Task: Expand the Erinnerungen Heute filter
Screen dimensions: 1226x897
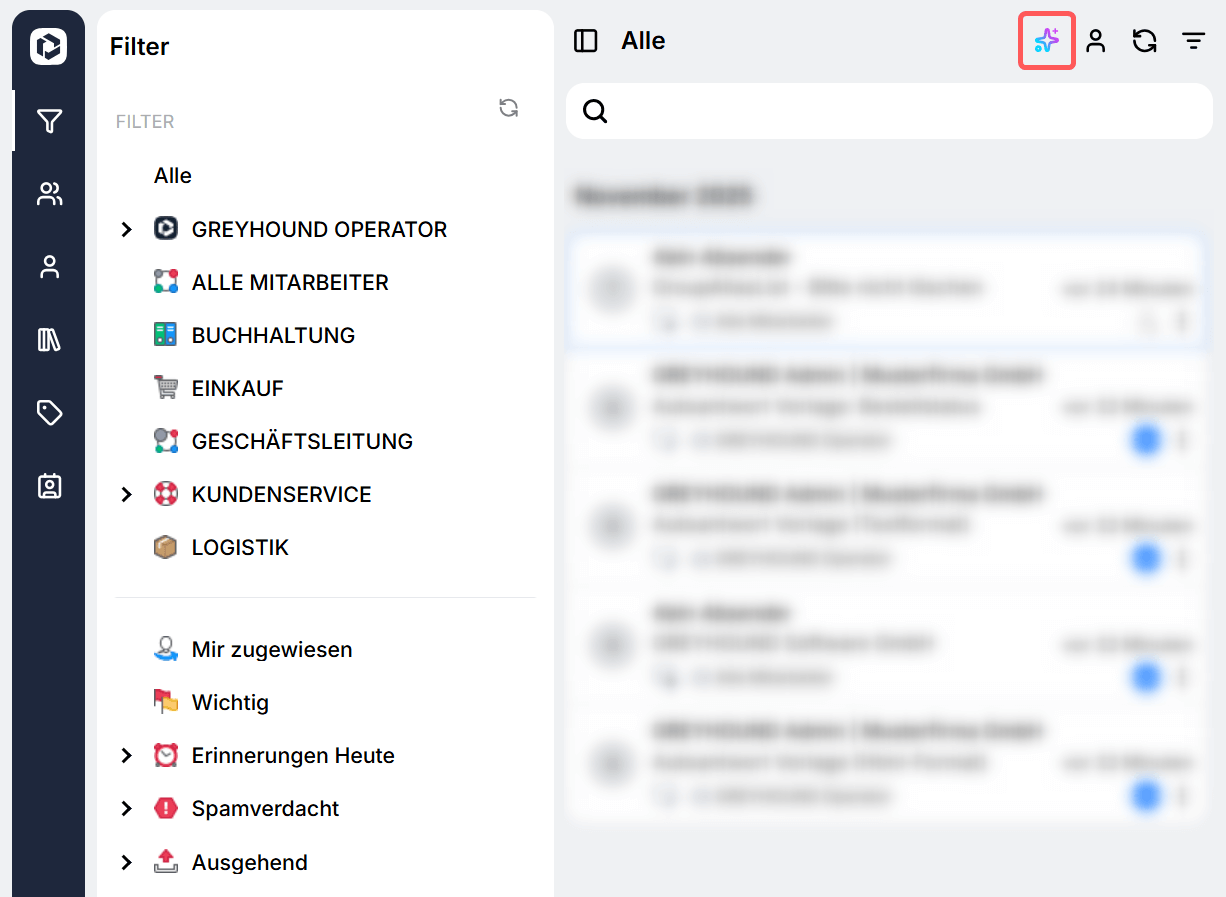Action: (126, 756)
